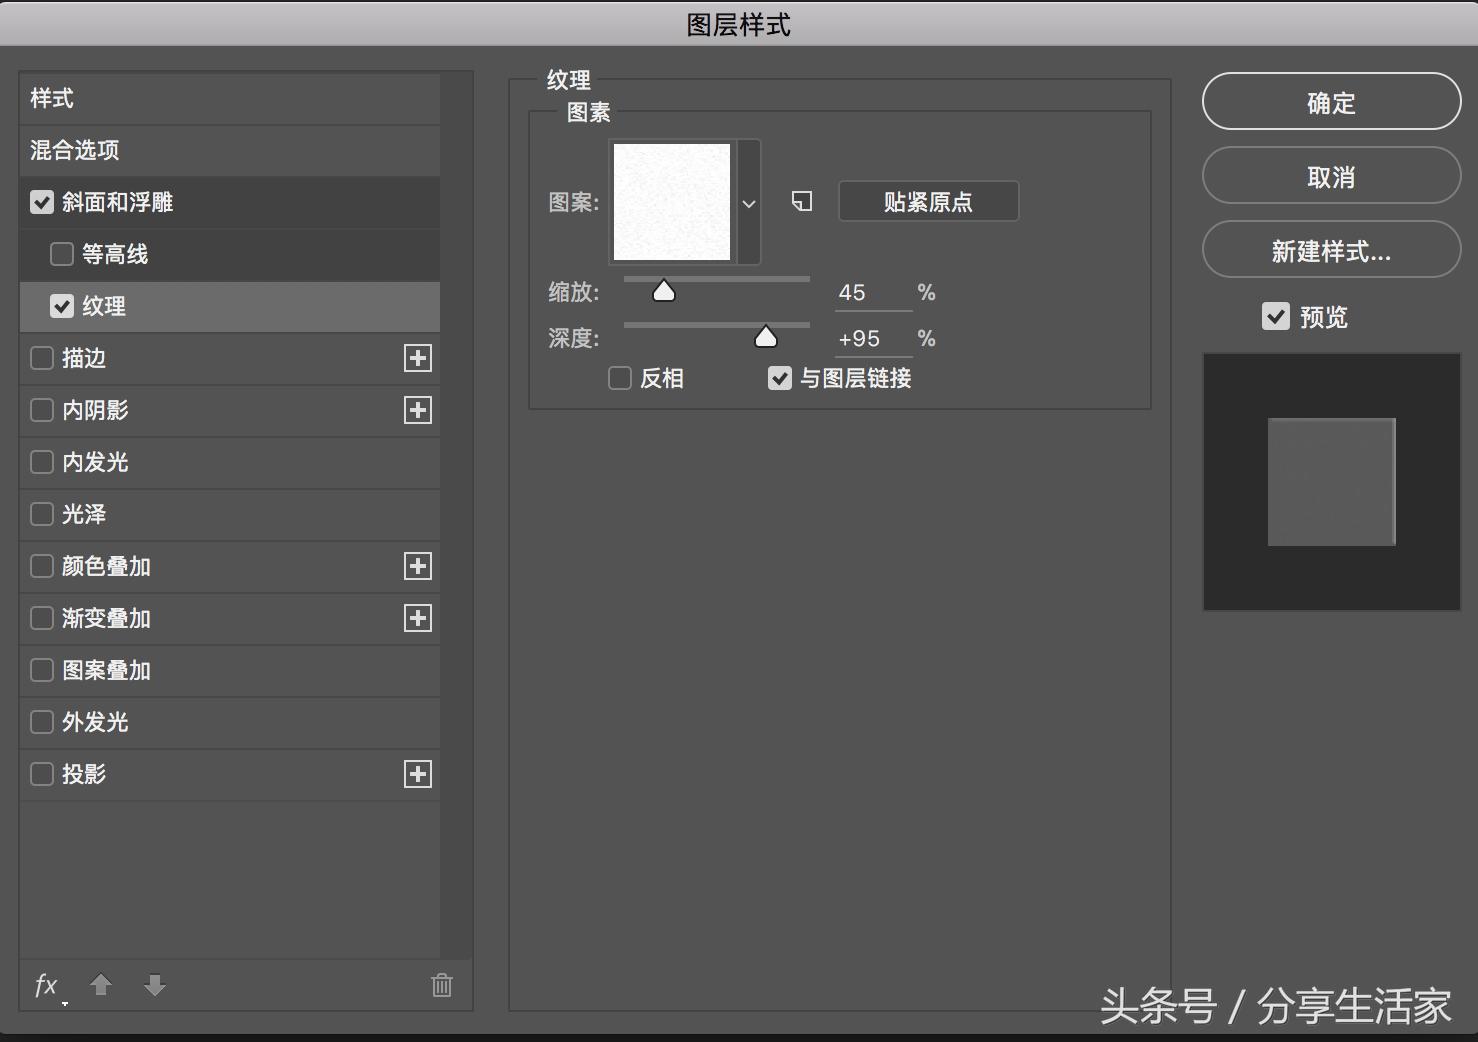Click the plus icon next to 内阴影
The height and width of the screenshot is (1042, 1478).
417,410
